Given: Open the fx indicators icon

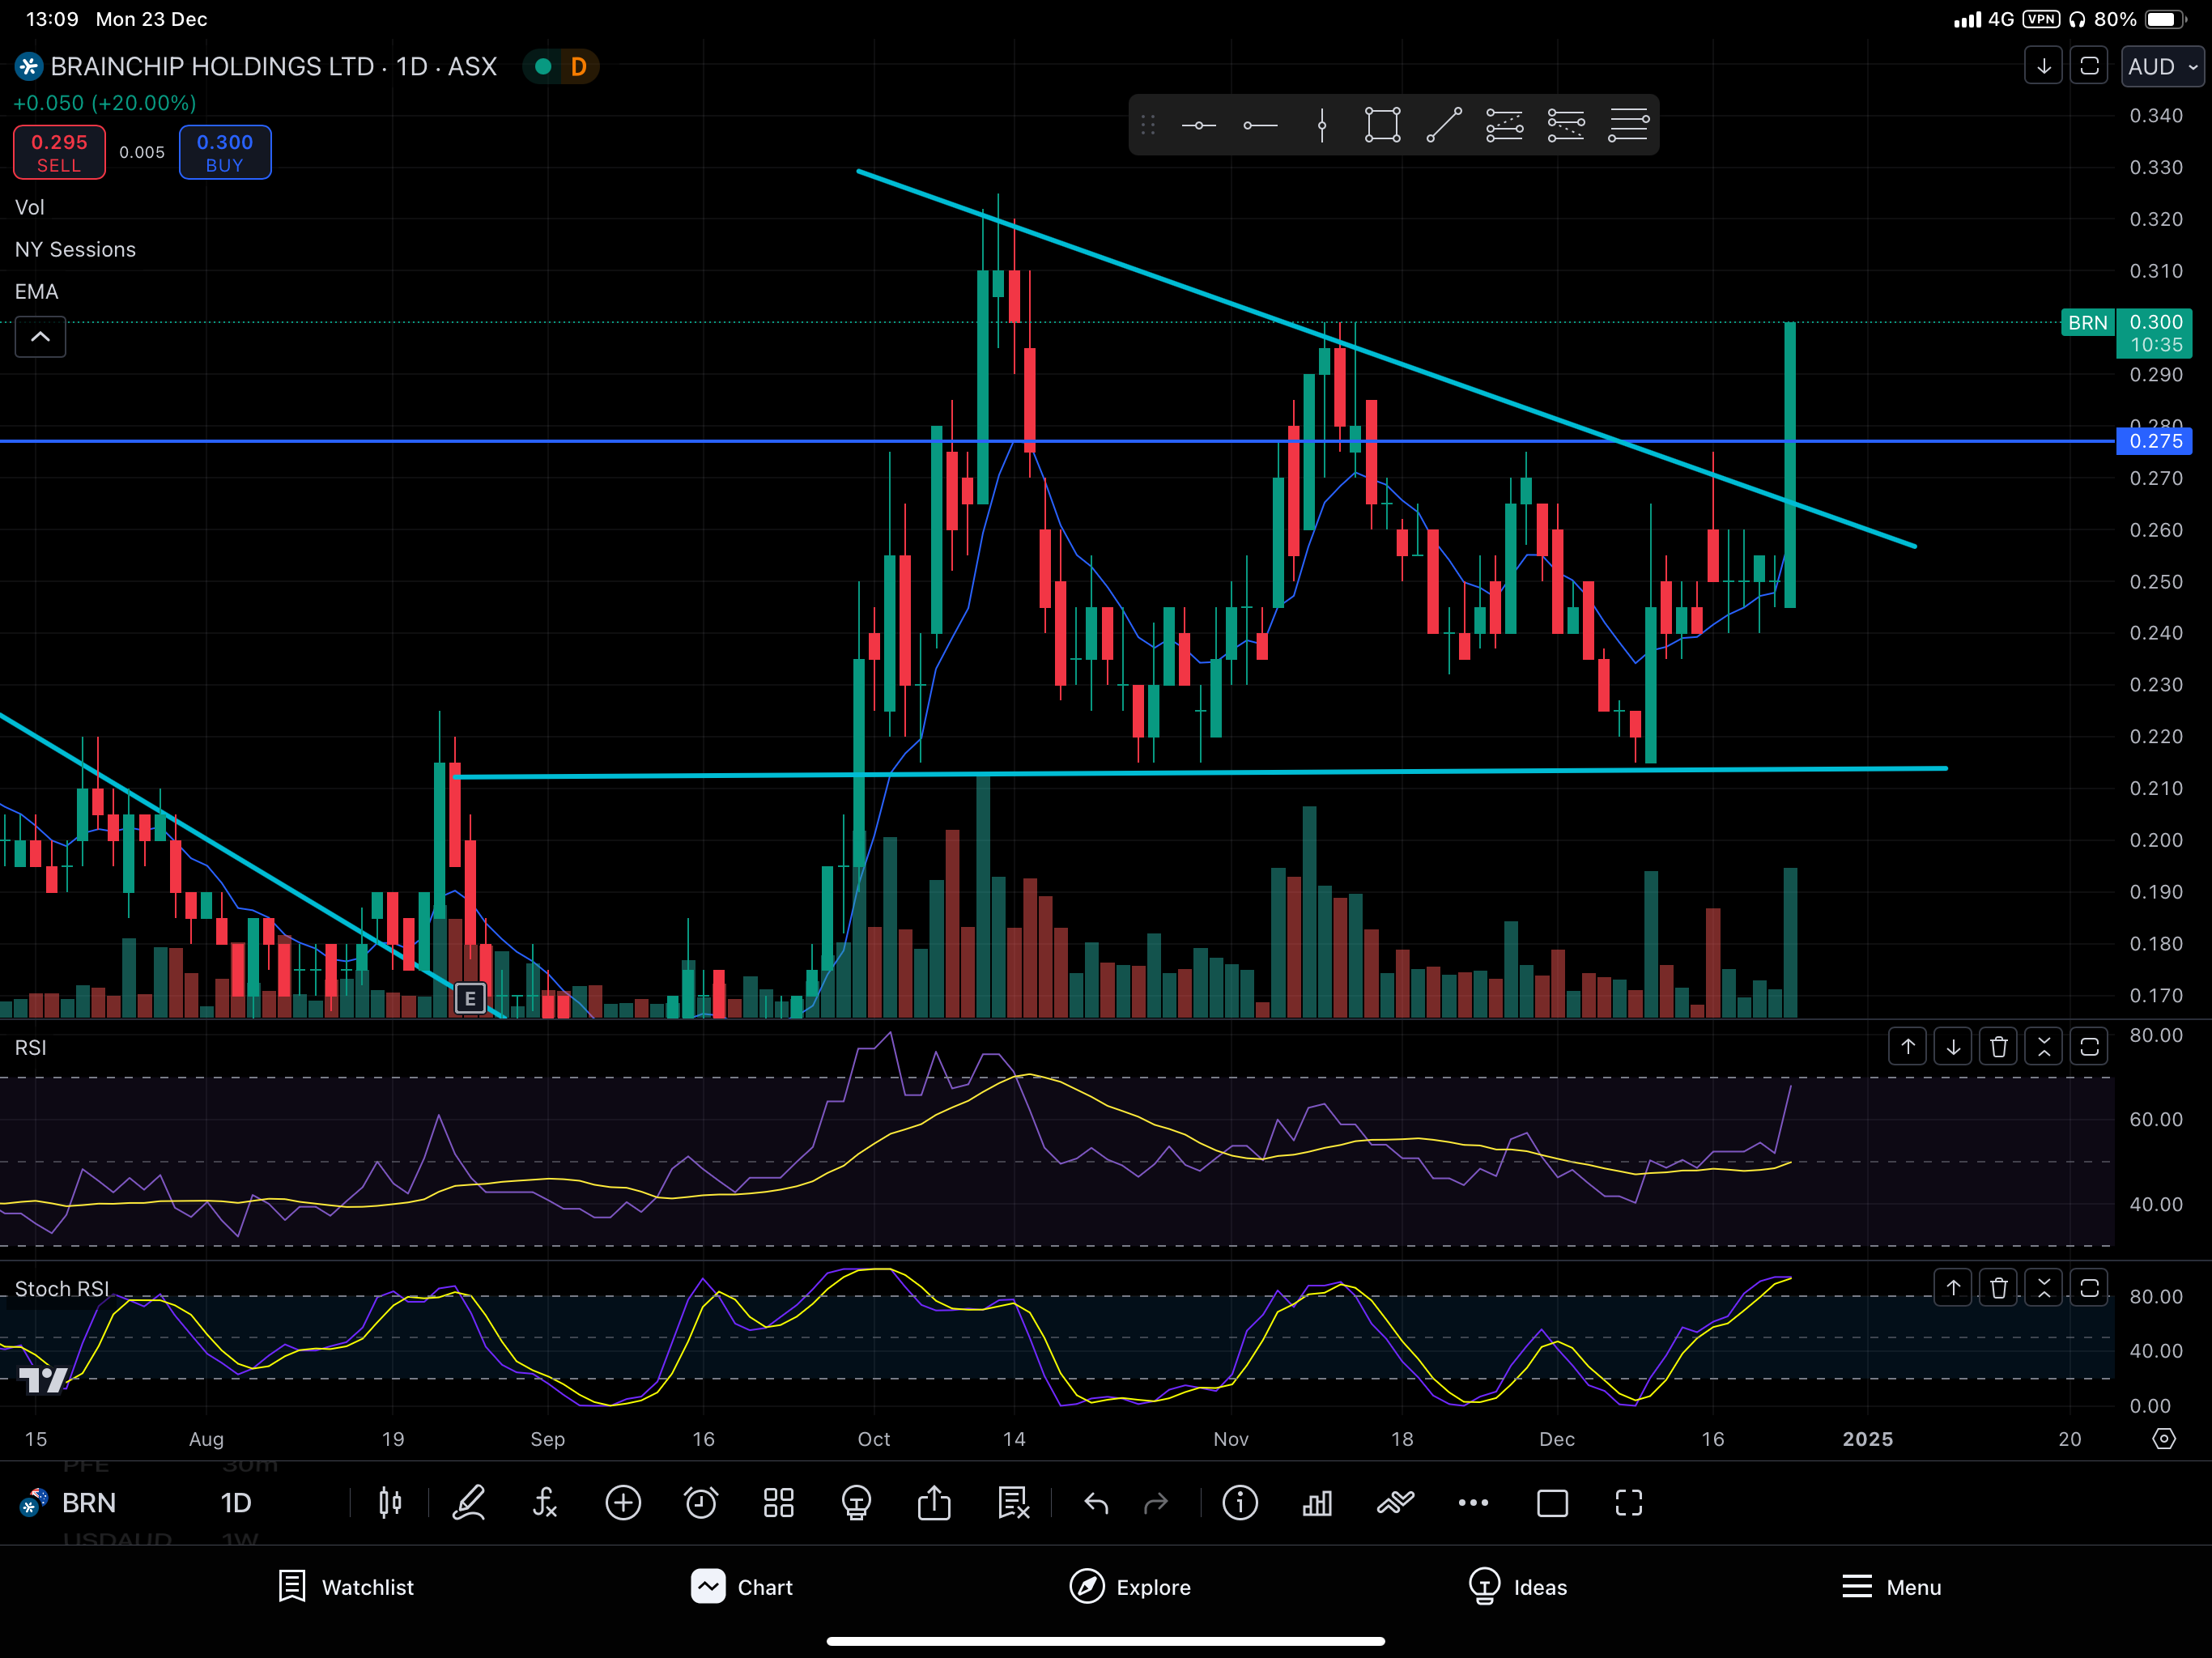Looking at the screenshot, I should coord(545,1503).
